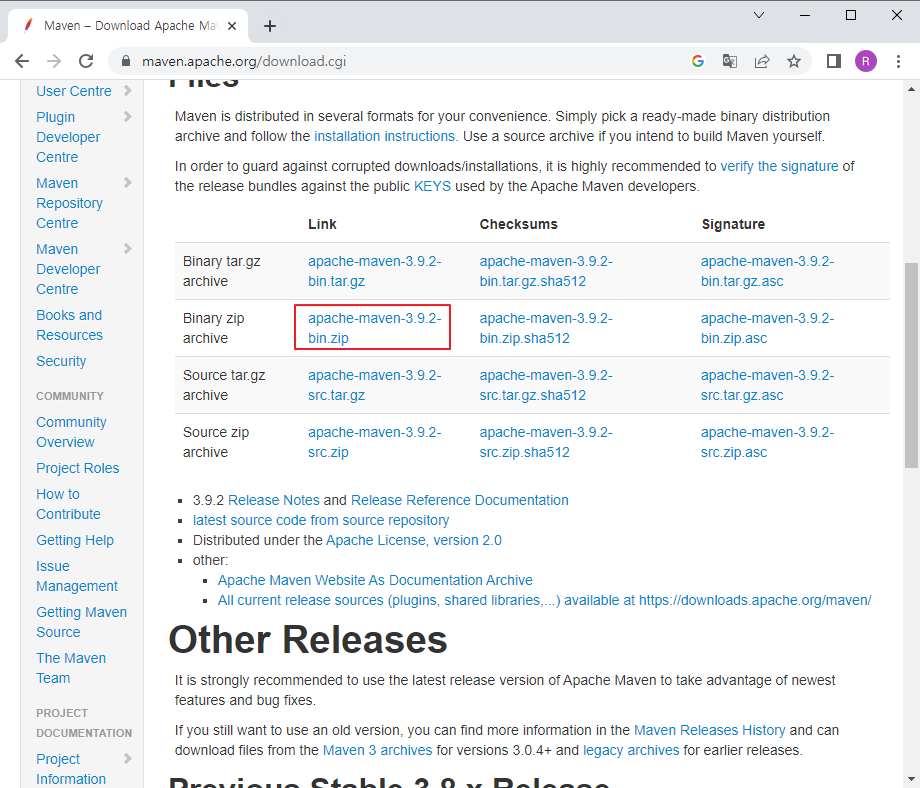Open Apache Maven Website Documentation Archive link
The height and width of the screenshot is (788, 920).
tap(375, 580)
